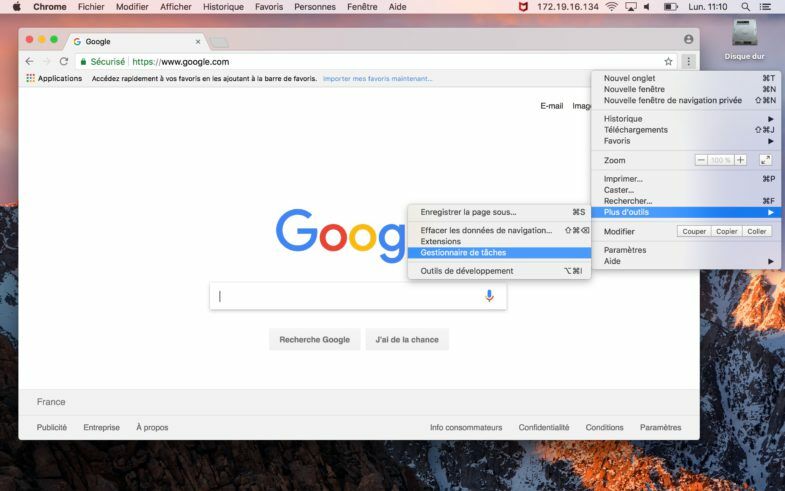Expand Favoris submenu in Chrome menu
The image size is (785, 491).
click(686, 141)
